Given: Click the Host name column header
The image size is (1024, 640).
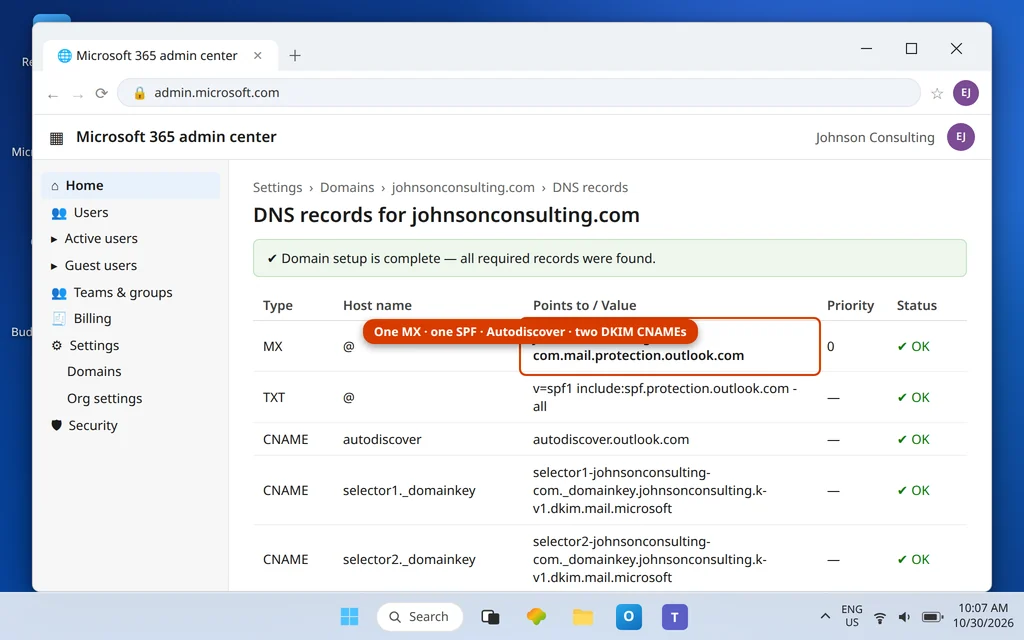Looking at the screenshot, I should 377,306.
